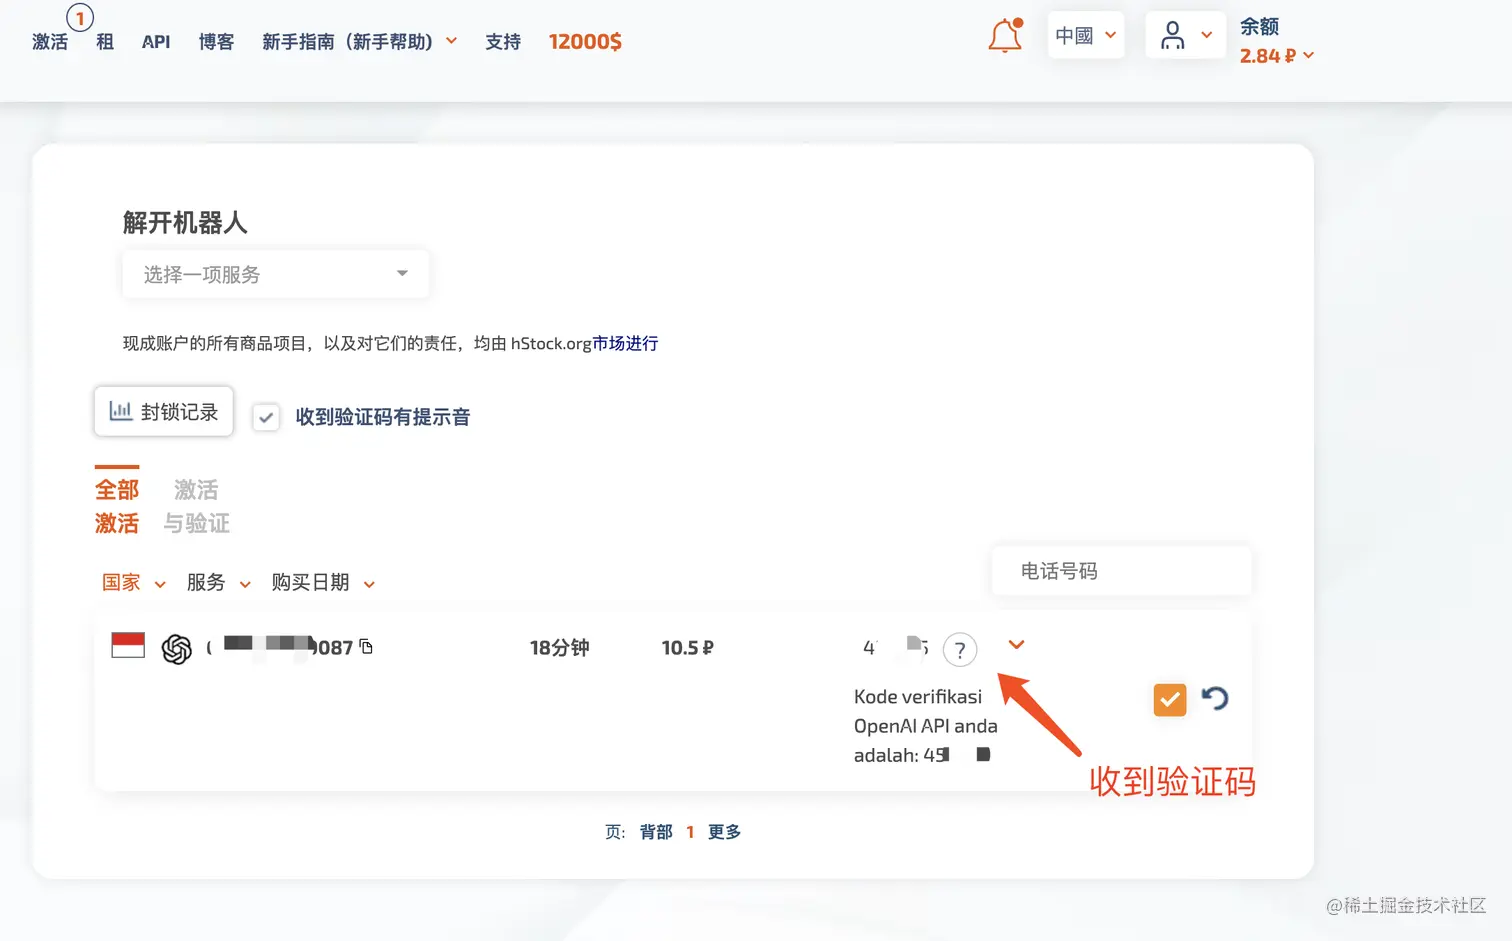The height and width of the screenshot is (941, 1512).
Task: Open the 博客 menu item
Action: (216, 41)
